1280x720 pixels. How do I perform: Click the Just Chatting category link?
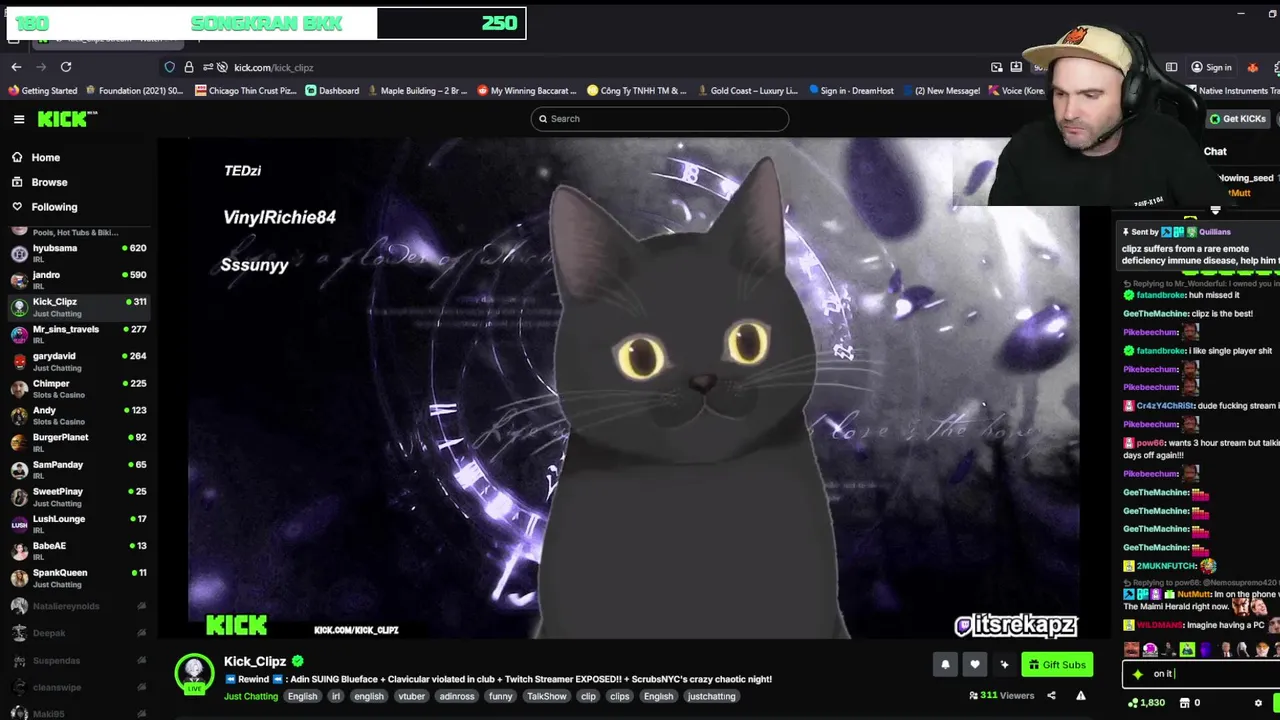pos(251,696)
